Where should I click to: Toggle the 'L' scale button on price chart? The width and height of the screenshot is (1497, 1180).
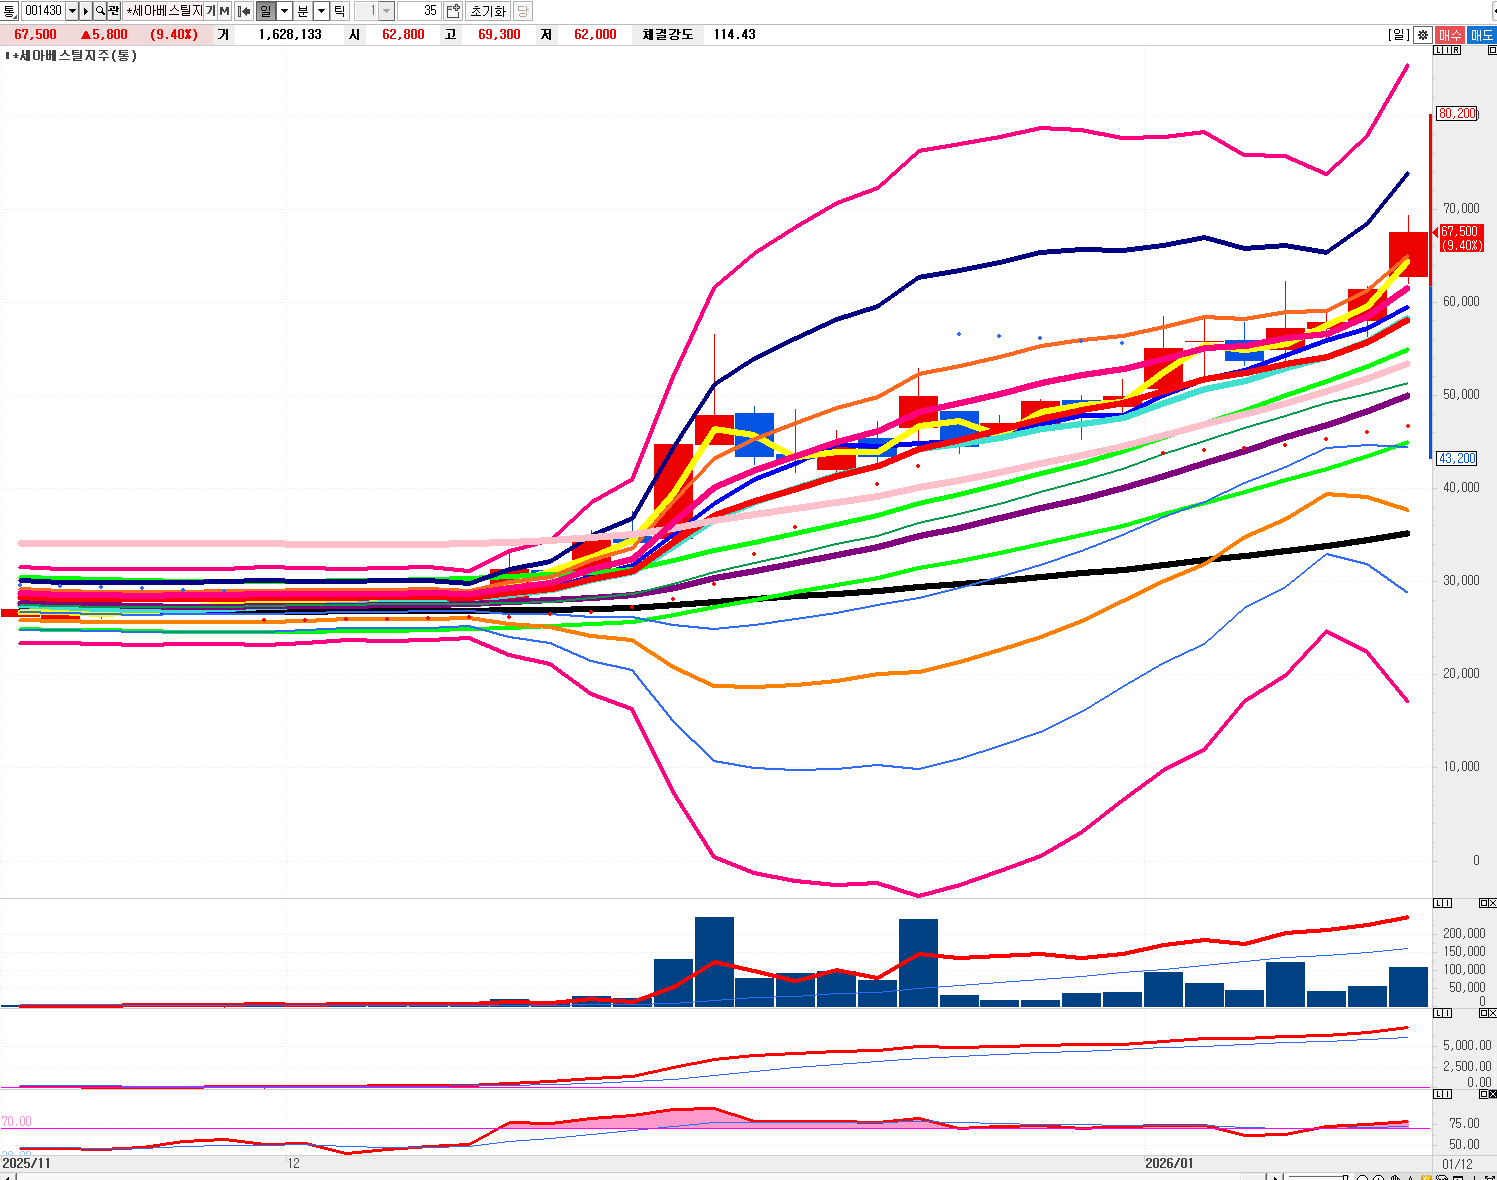tap(1439, 50)
